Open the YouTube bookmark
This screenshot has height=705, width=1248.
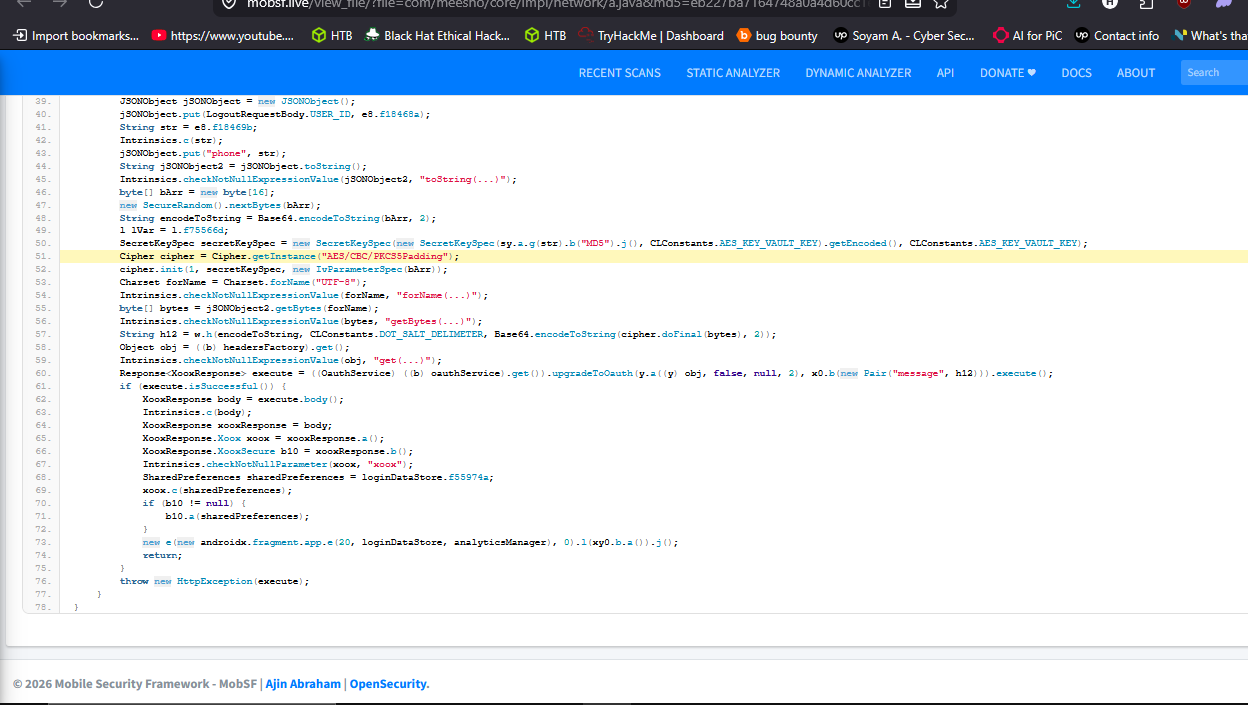[x=223, y=36]
